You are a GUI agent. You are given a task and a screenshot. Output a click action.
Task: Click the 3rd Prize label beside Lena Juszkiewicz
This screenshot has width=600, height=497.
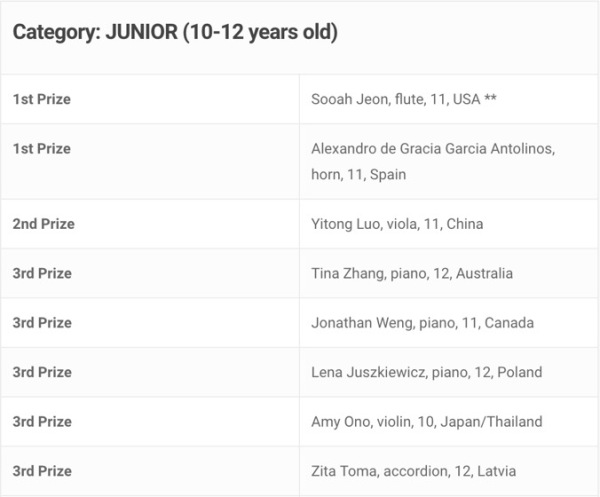point(42,372)
